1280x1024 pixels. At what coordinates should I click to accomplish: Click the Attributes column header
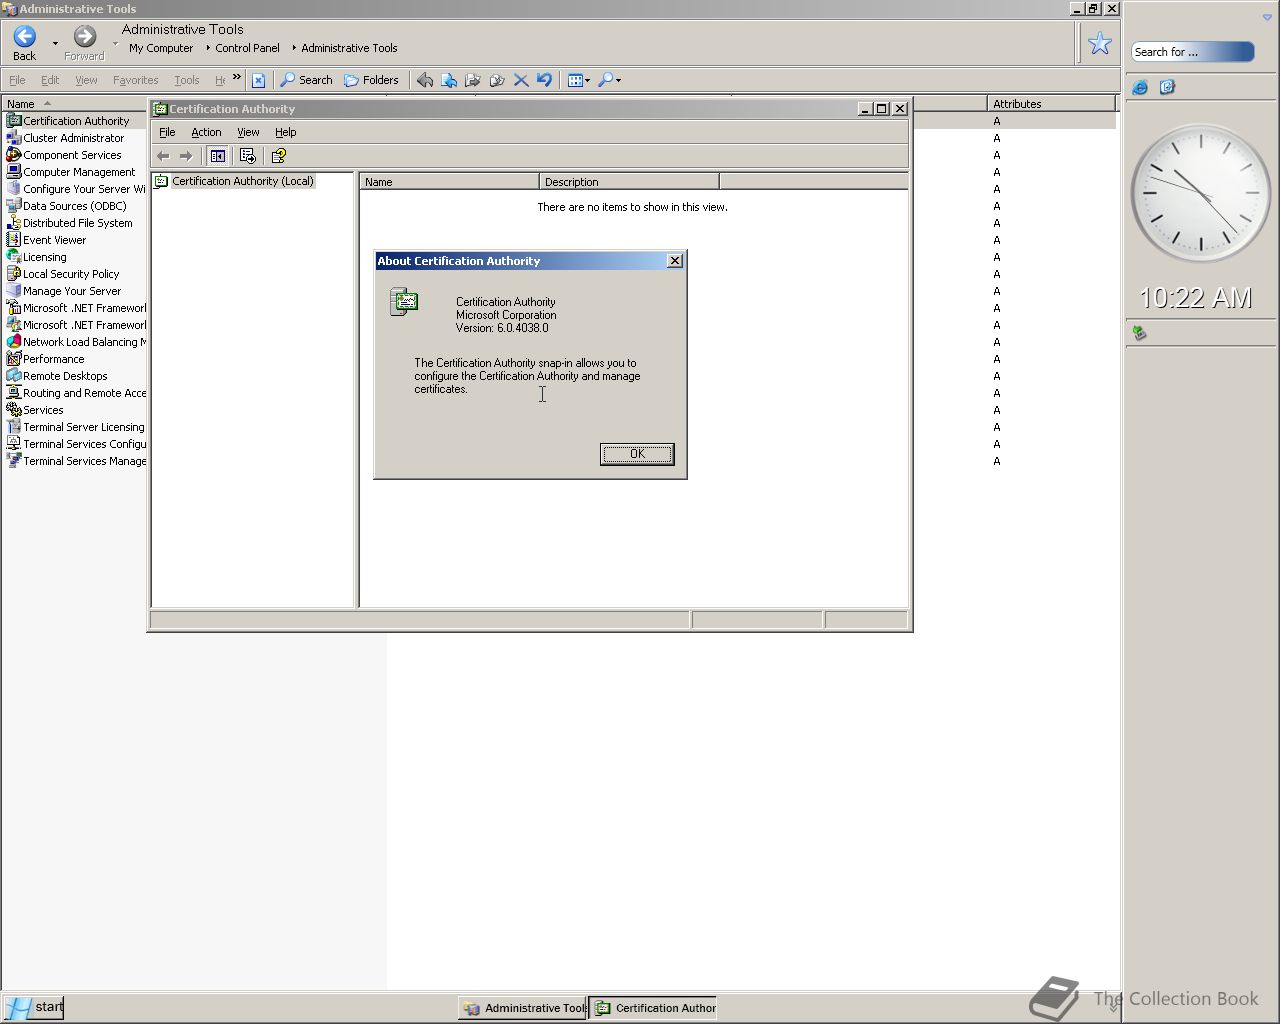coord(1051,104)
